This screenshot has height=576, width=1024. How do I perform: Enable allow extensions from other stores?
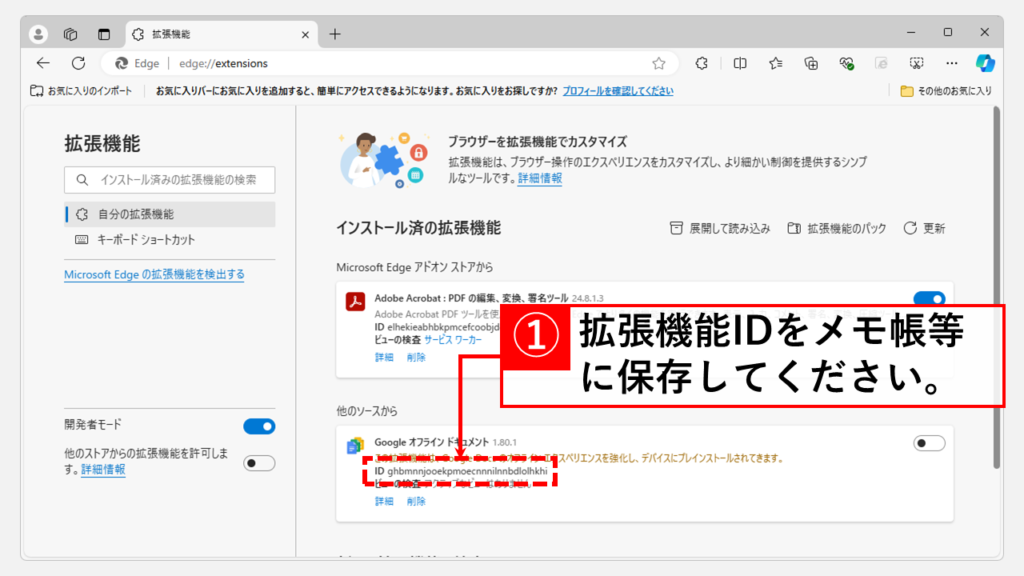tap(259, 463)
